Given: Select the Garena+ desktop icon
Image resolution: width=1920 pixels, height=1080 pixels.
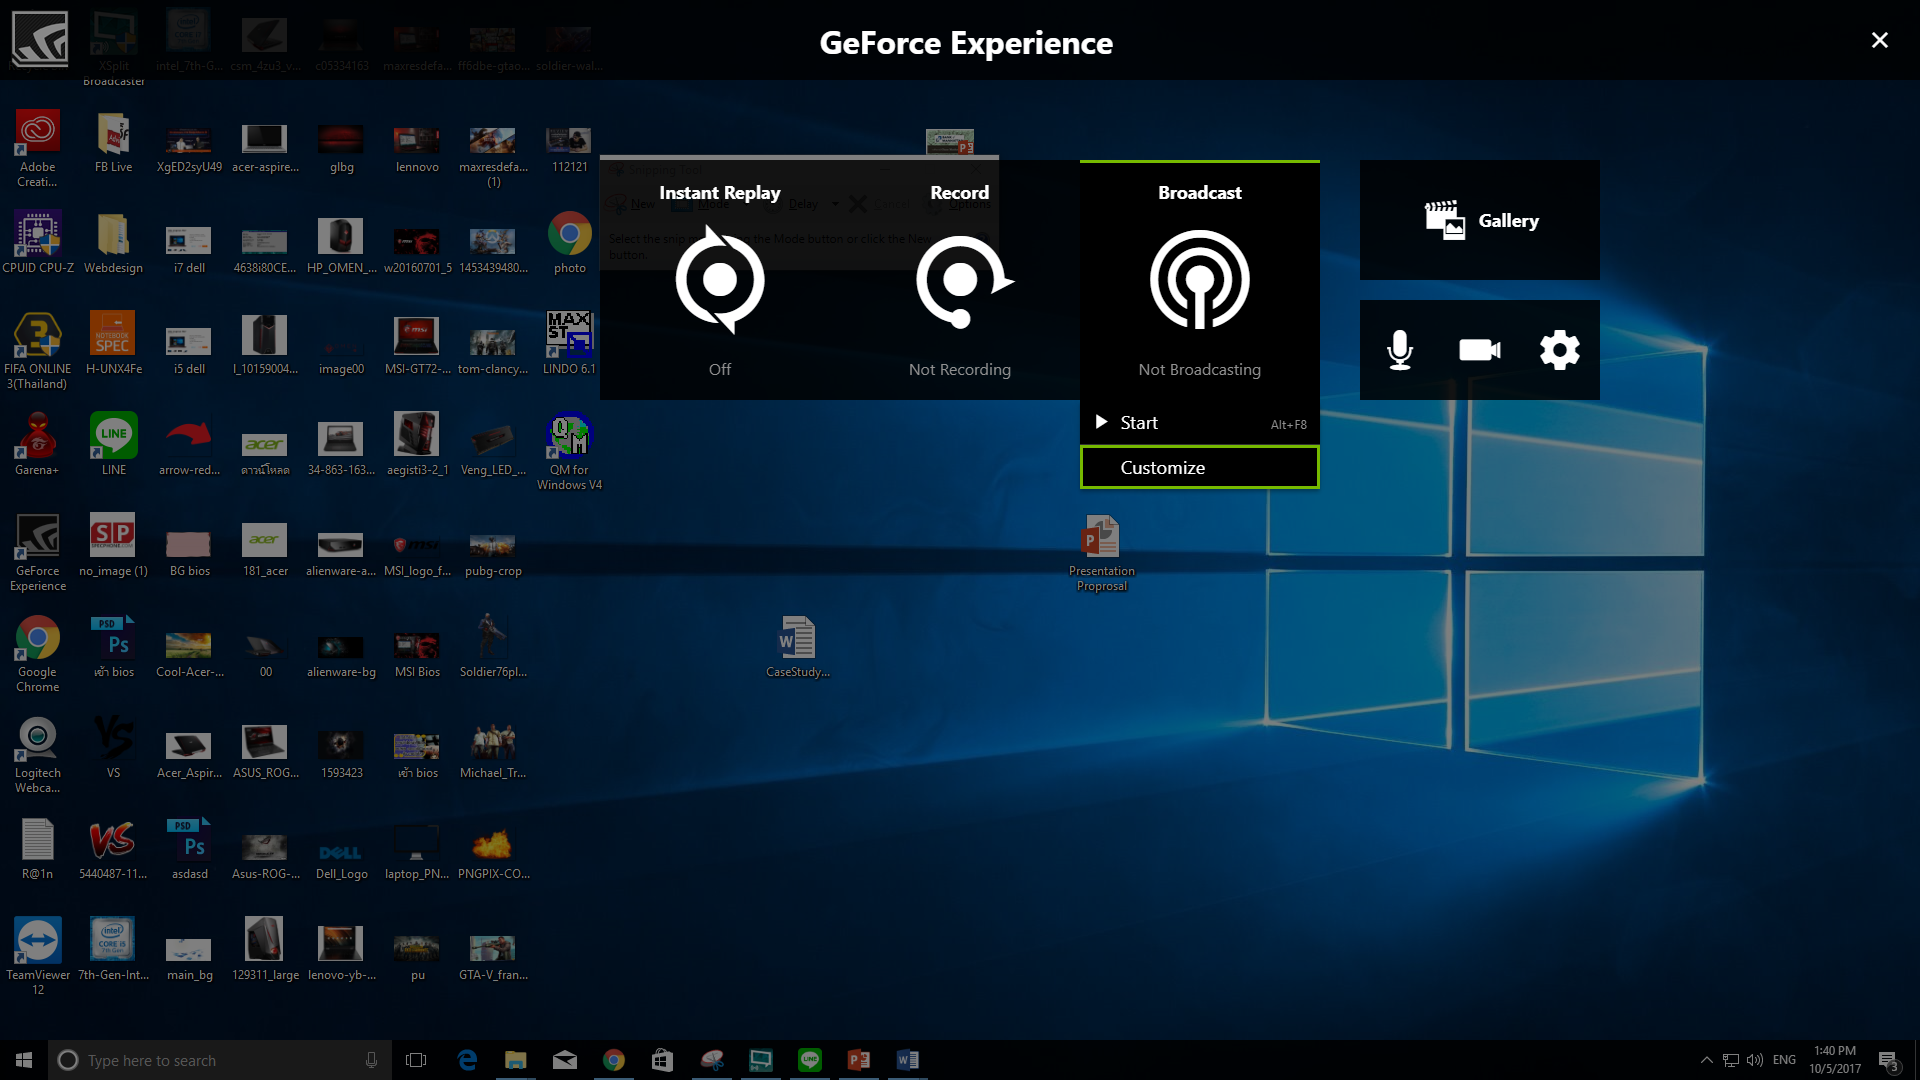Looking at the screenshot, I should [37, 445].
